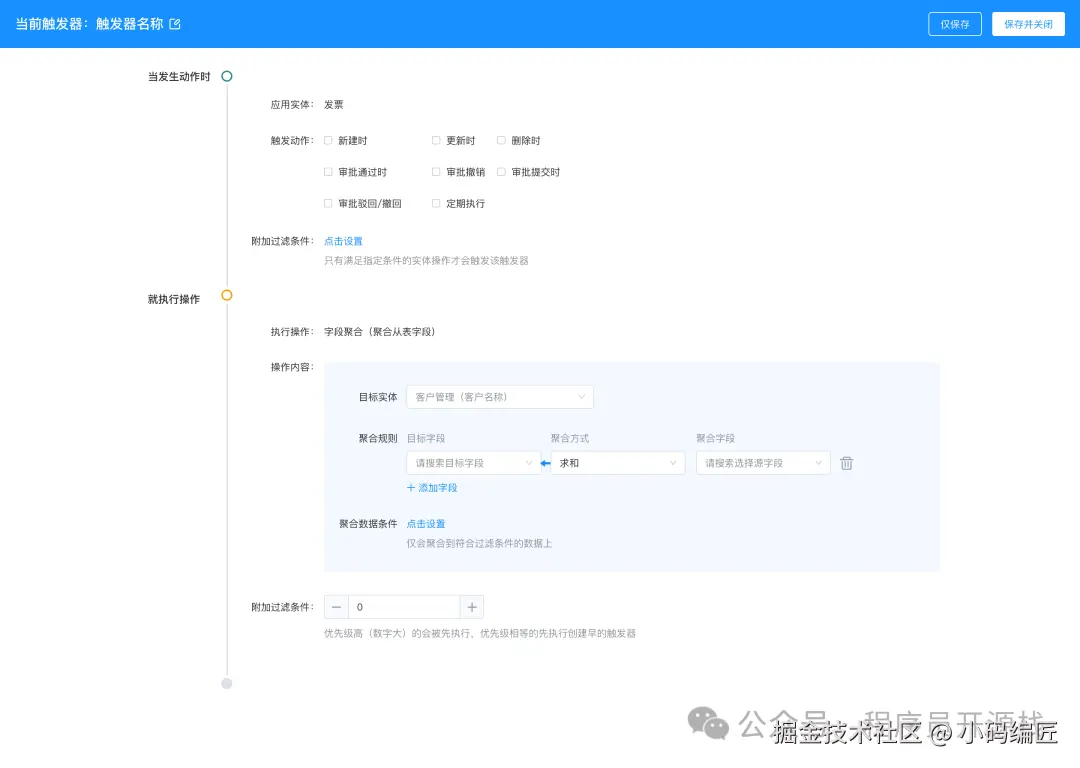
Task: Open the 请搜索选择源字段 dropdown
Action: [762, 463]
